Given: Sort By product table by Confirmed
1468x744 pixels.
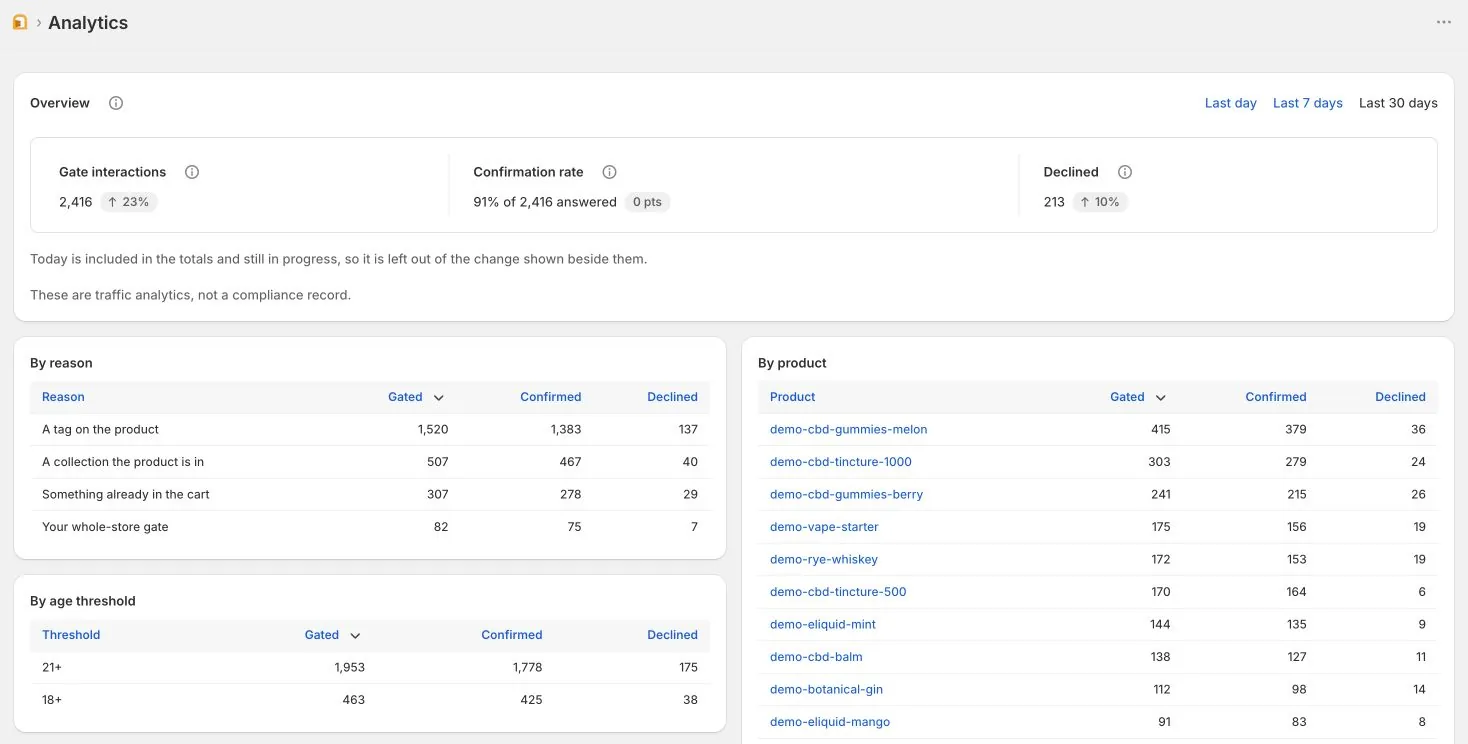Looking at the screenshot, I should click(1275, 397).
